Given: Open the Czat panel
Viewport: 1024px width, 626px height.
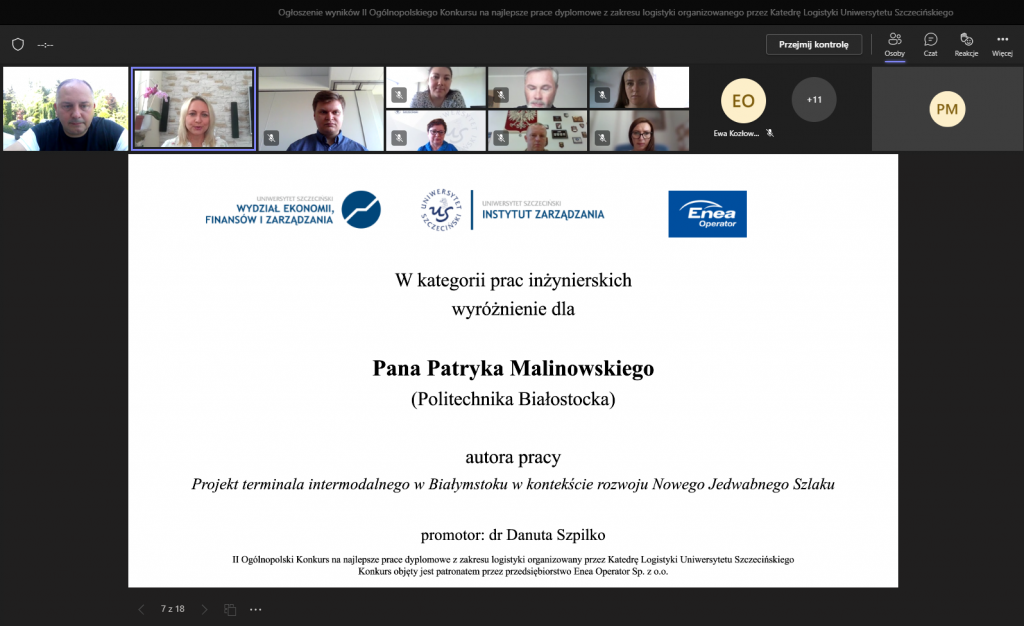Looking at the screenshot, I should click(930, 44).
